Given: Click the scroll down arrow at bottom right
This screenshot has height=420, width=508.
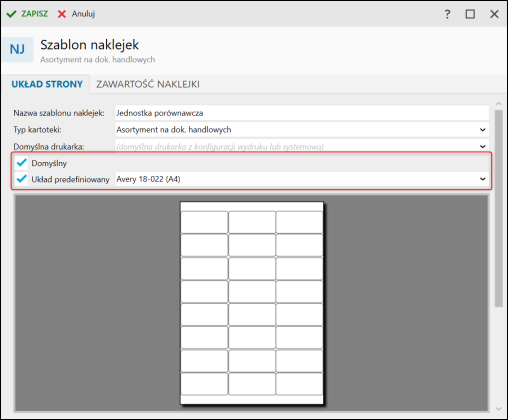Looking at the screenshot, I should (x=498, y=409).
